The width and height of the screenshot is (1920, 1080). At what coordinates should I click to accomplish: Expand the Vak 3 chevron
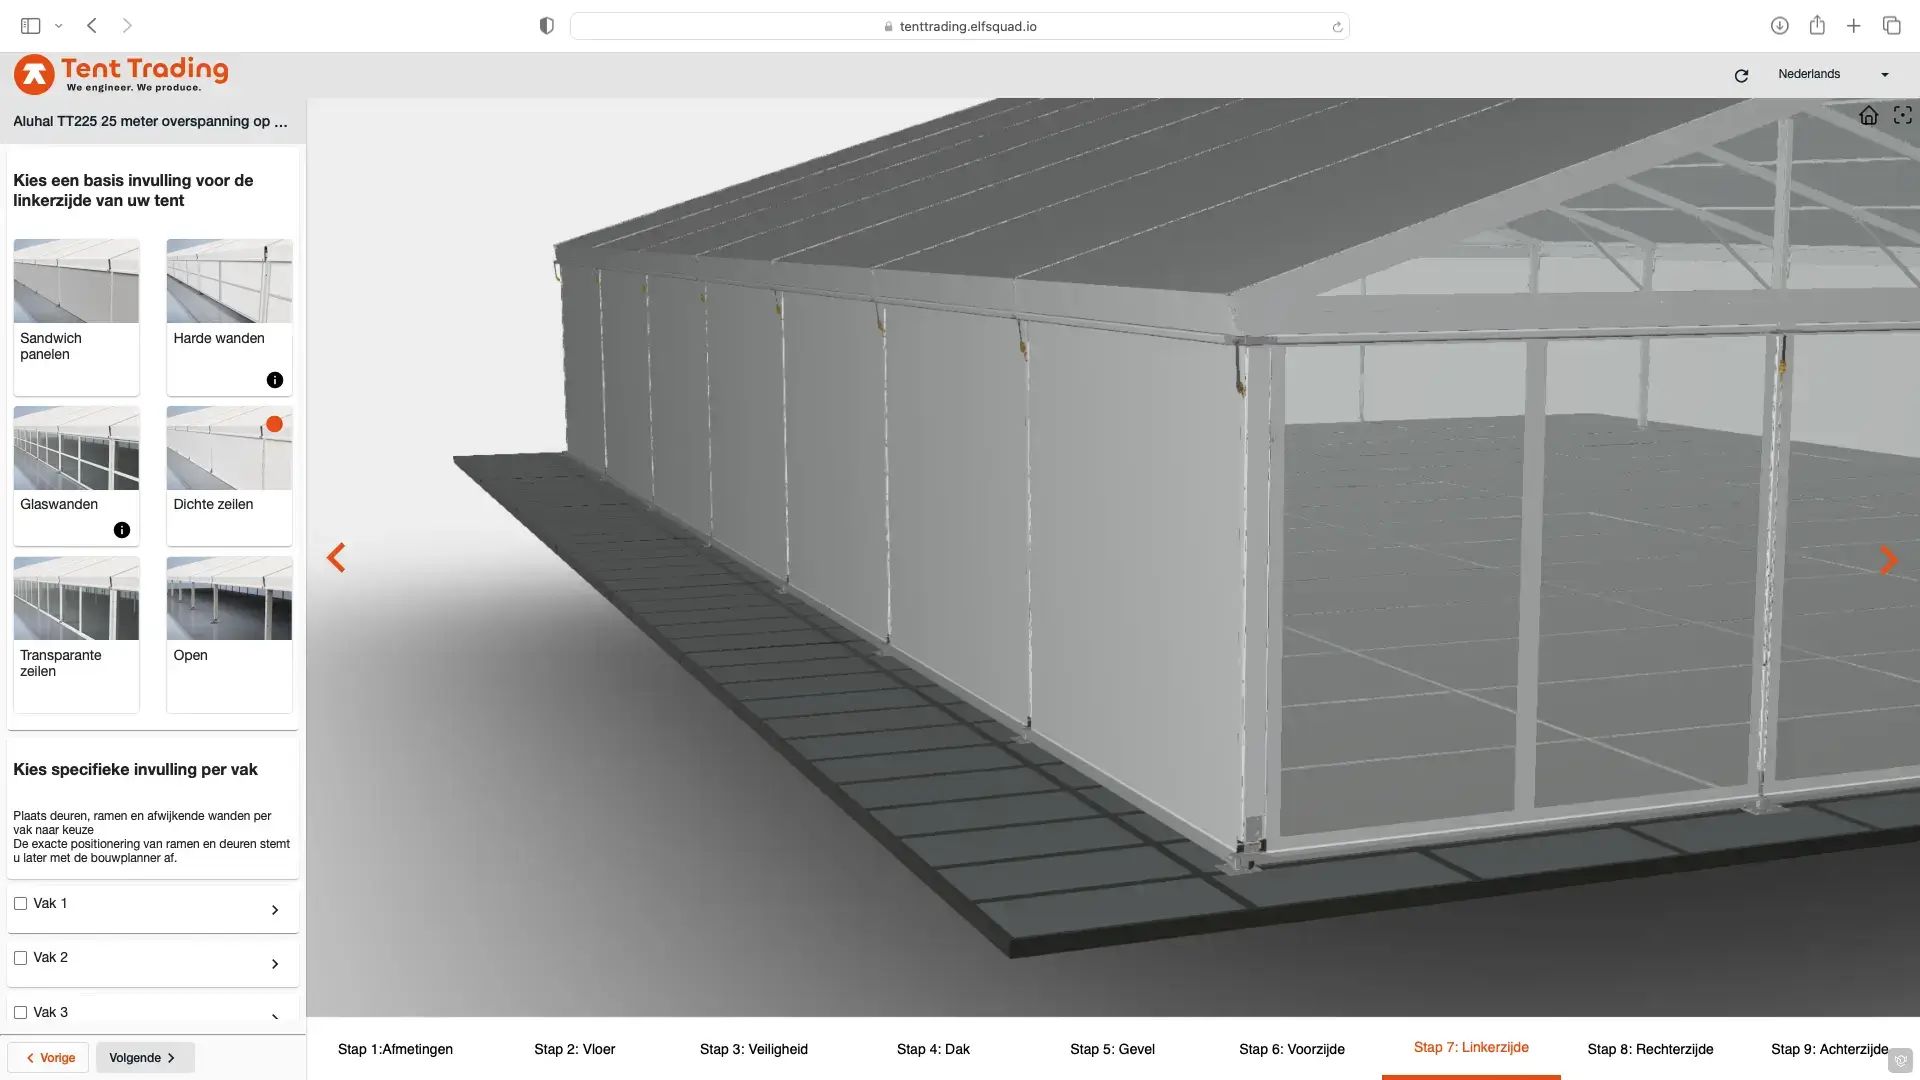275,1018
